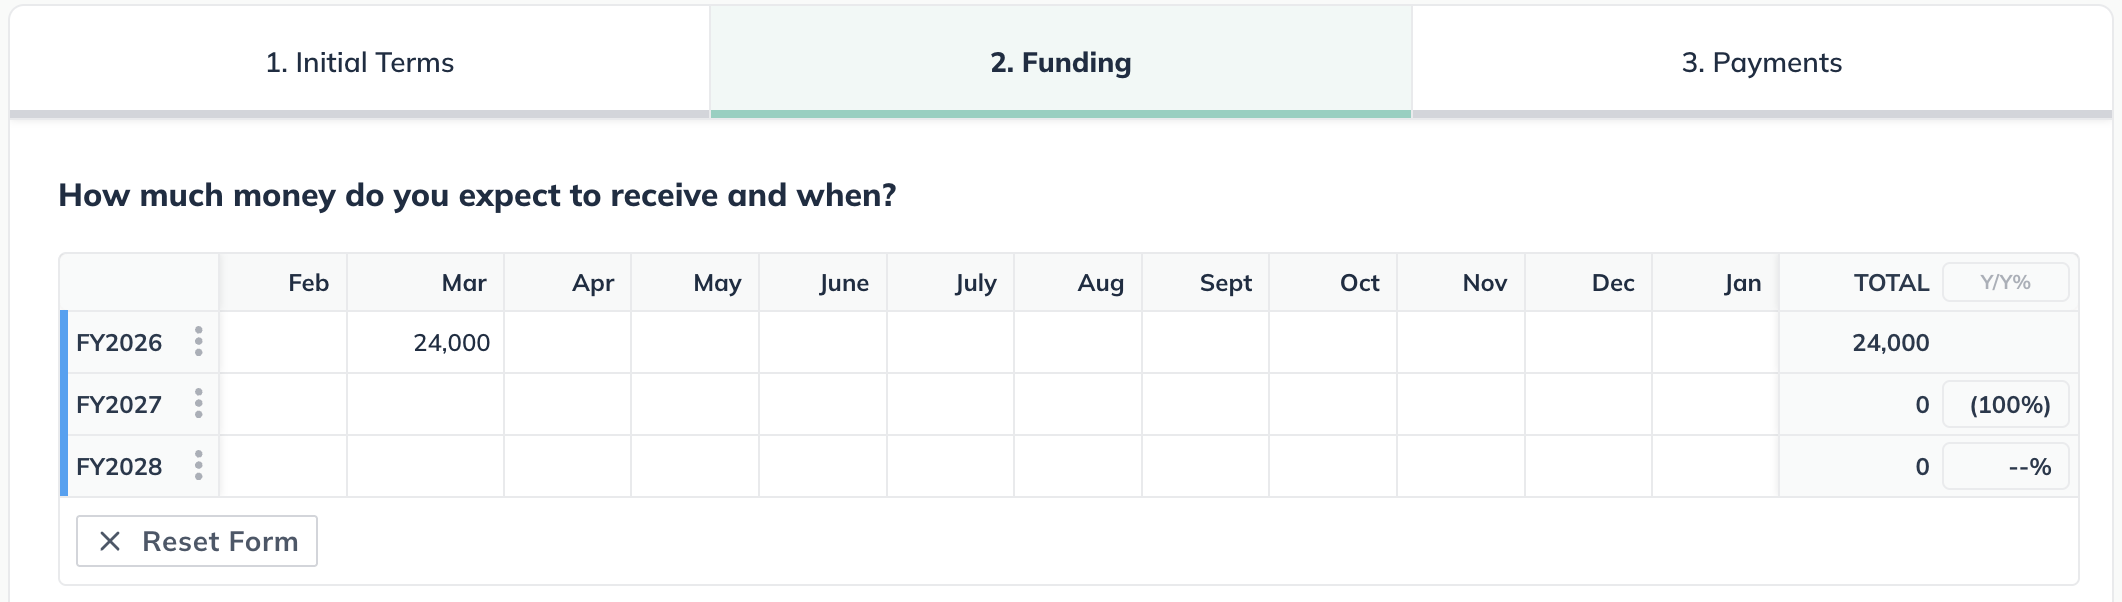The height and width of the screenshot is (602, 2122).
Task: Select the blue bar beside FY2028
Action: click(x=63, y=465)
